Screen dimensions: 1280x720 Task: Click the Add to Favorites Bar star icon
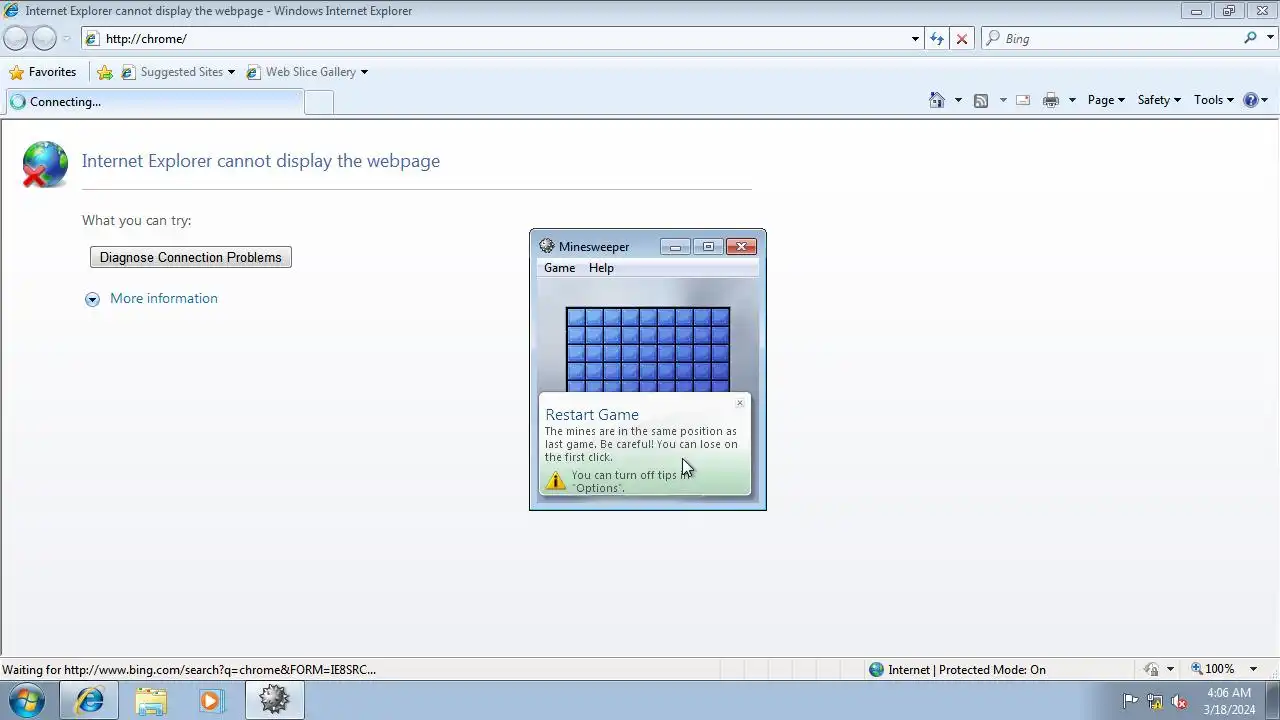(x=105, y=72)
